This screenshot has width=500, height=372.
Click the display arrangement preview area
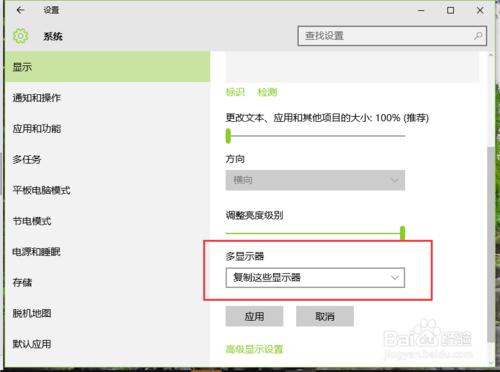coord(352,67)
